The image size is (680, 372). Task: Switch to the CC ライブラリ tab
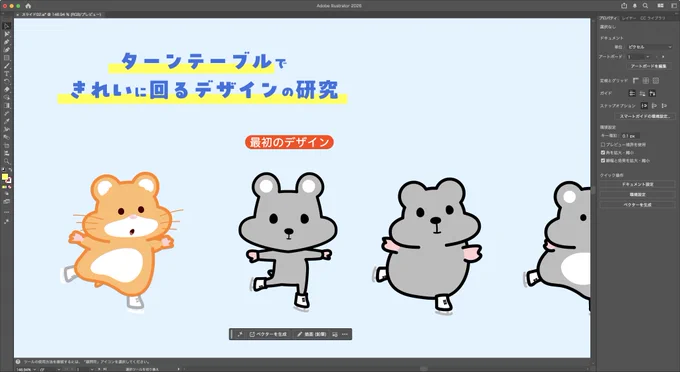(653, 18)
